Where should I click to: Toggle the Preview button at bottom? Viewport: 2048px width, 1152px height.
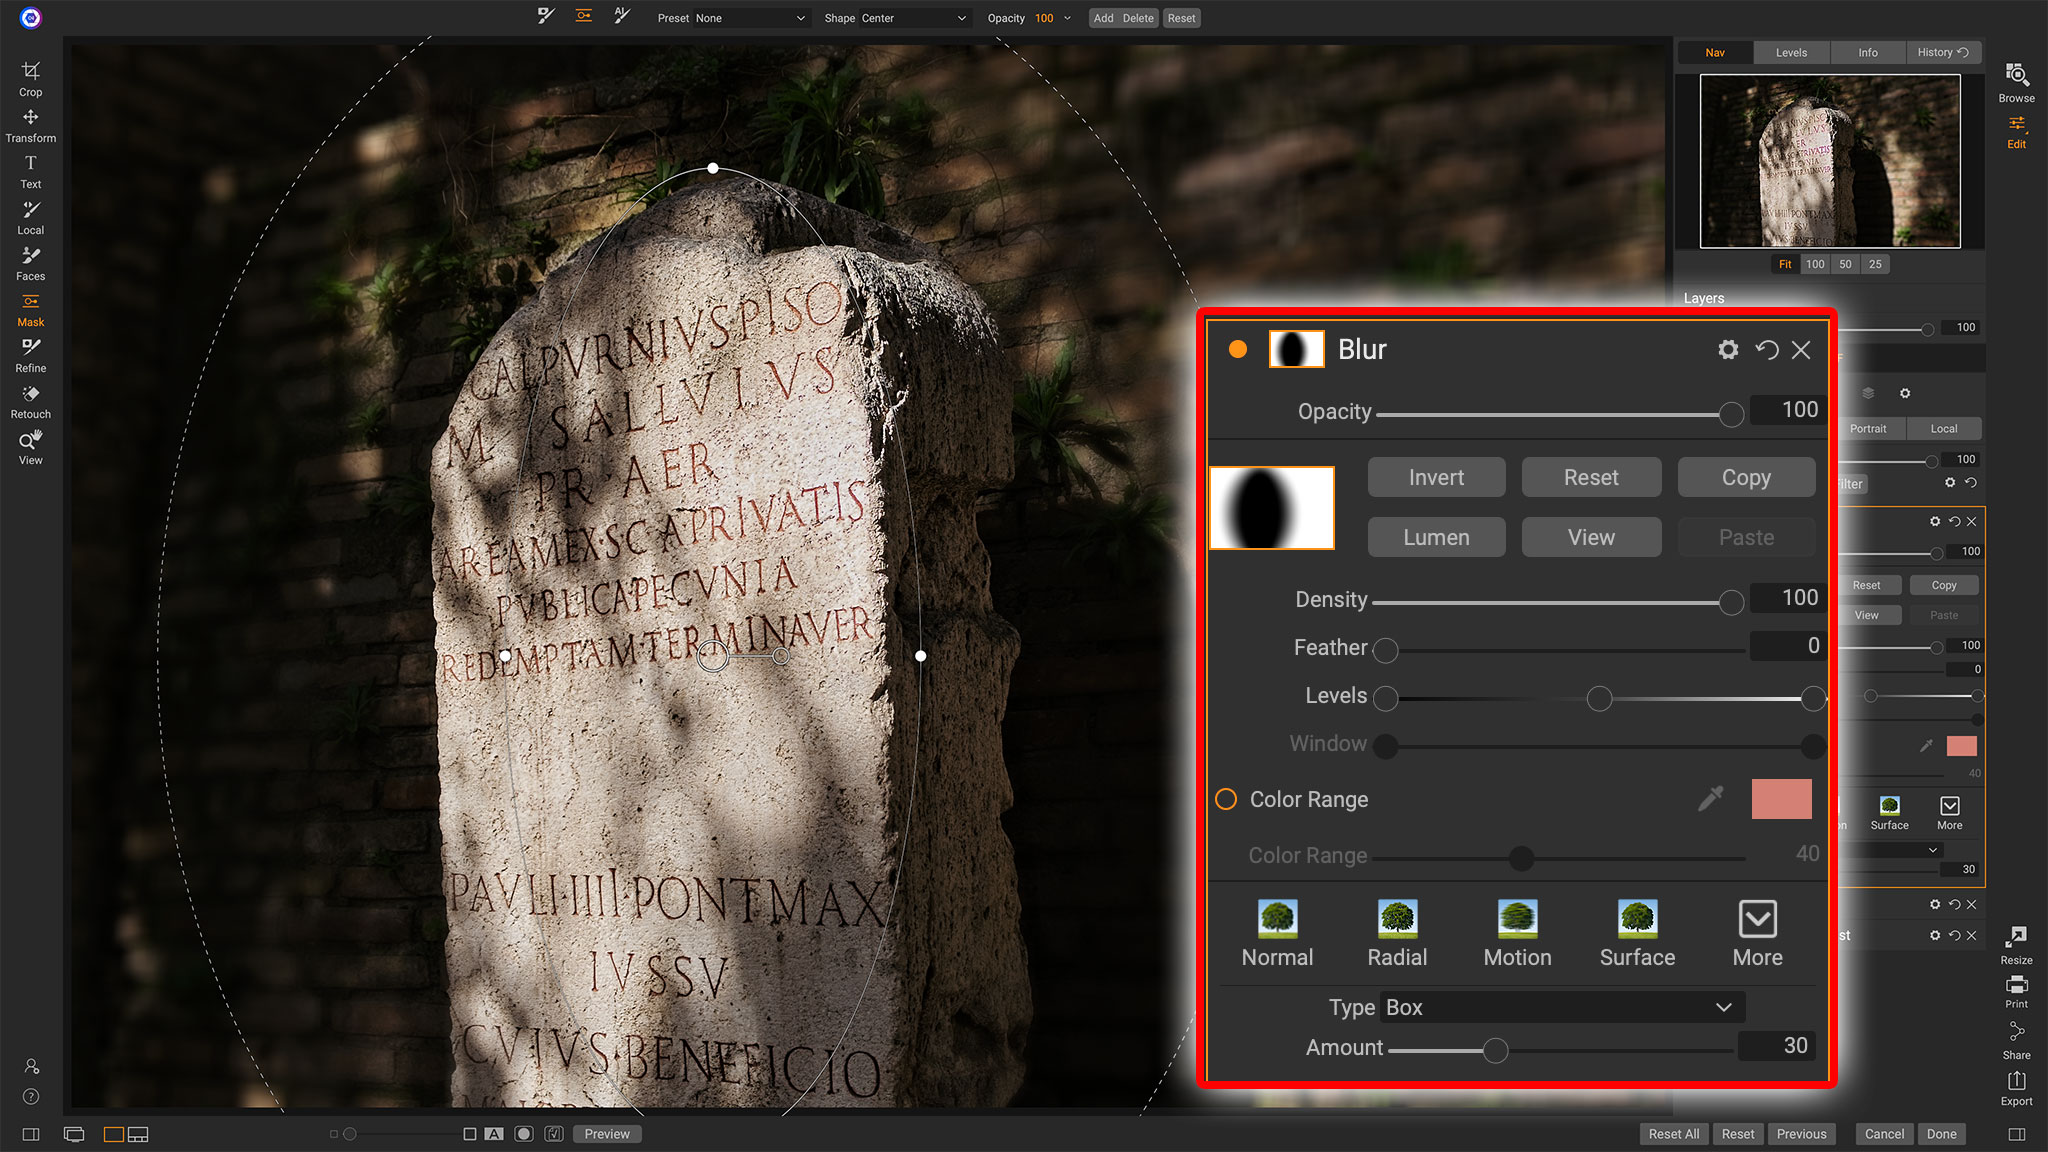click(x=607, y=1134)
